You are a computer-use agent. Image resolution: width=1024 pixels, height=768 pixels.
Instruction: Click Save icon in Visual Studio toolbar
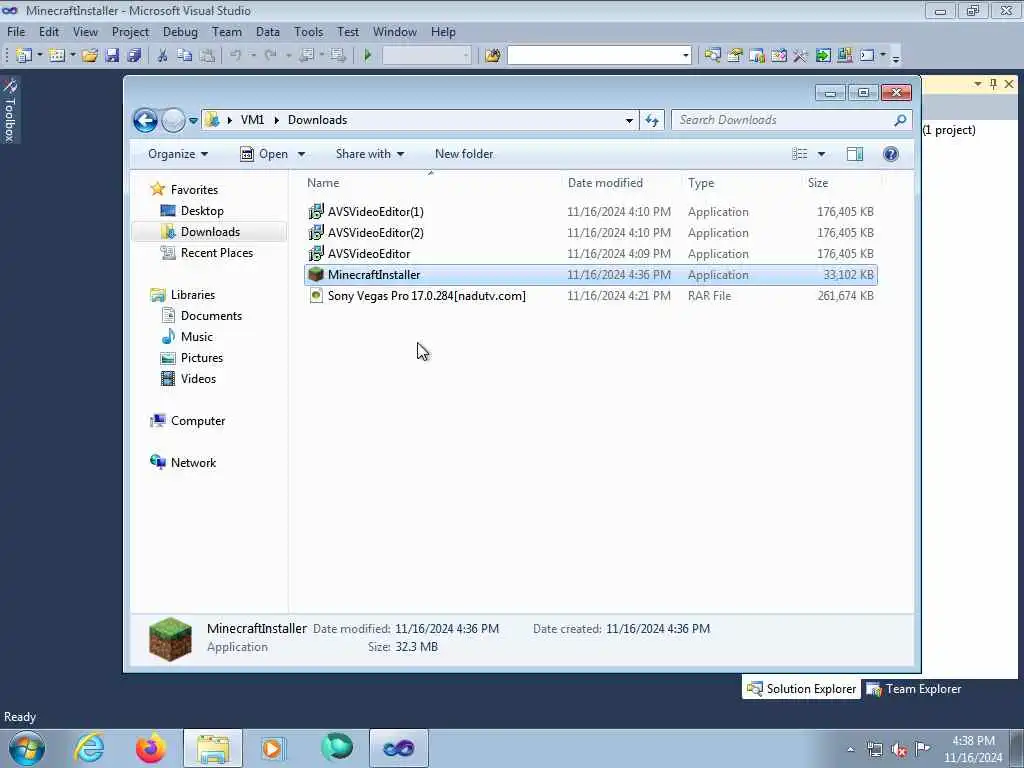pyautogui.click(x=112, y=56)
